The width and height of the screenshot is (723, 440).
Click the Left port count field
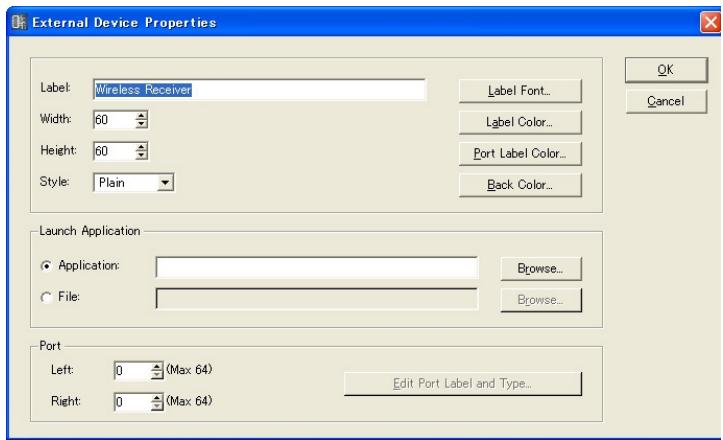[132, 370]
